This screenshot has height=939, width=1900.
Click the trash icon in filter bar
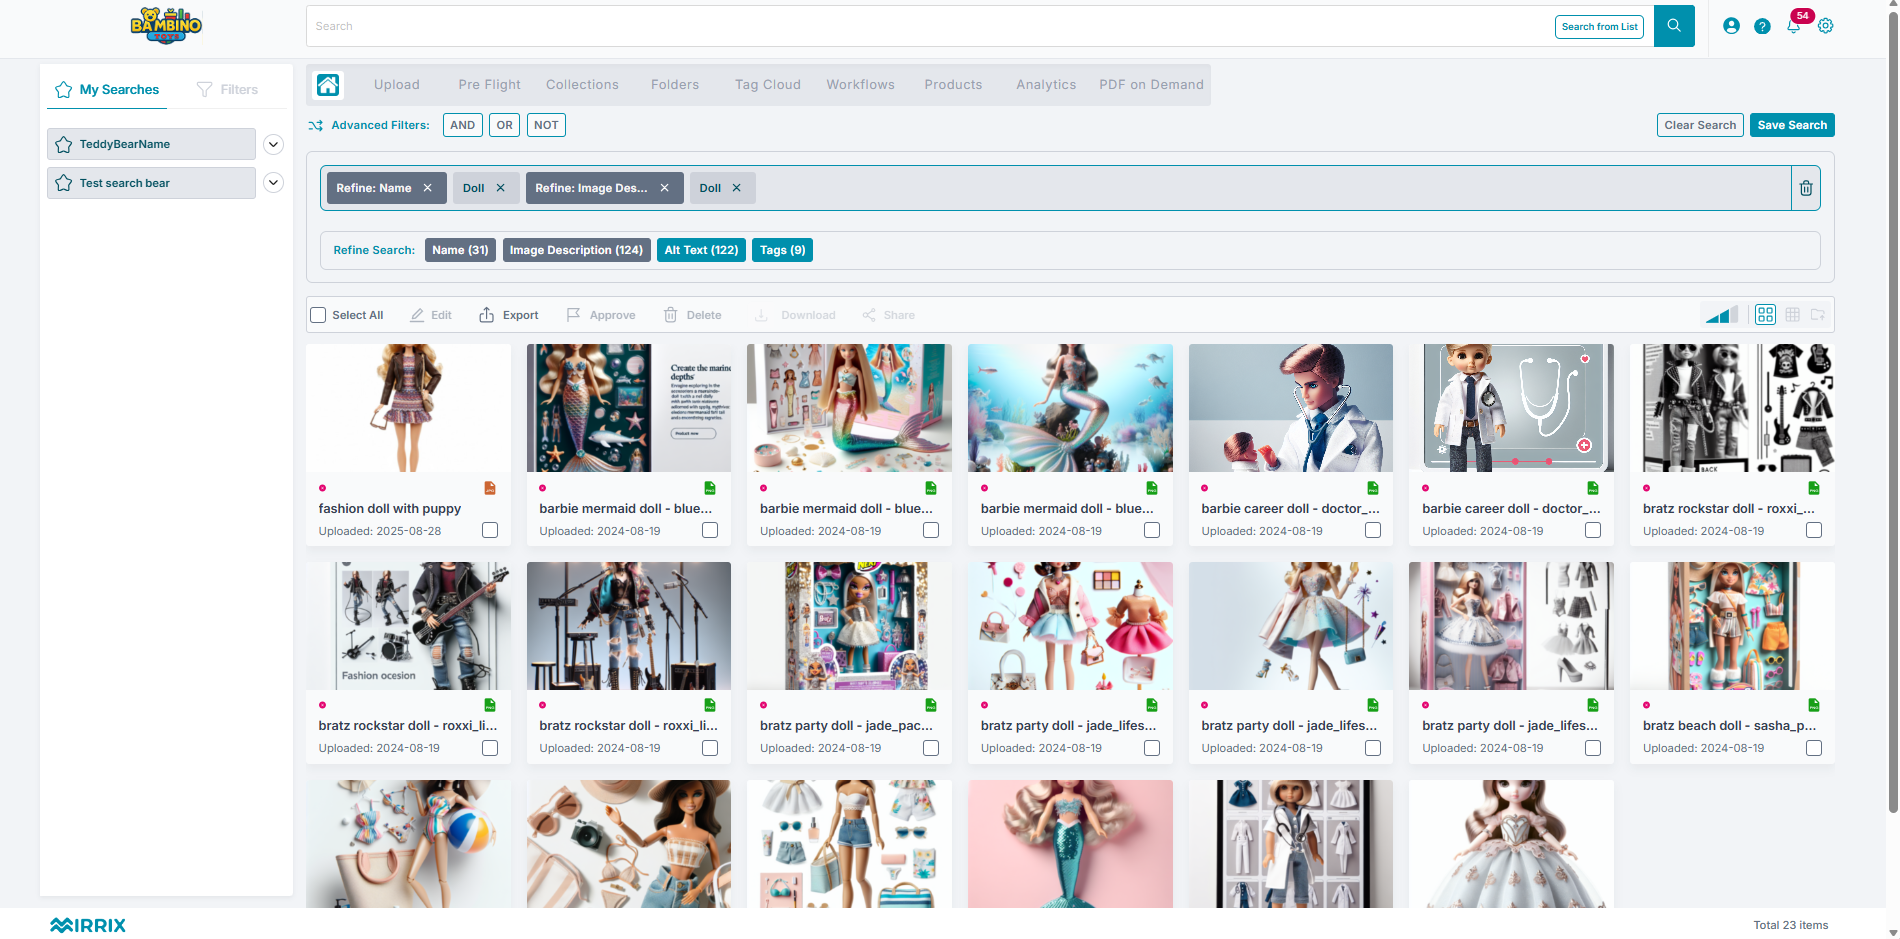[x=1806, y=188]
